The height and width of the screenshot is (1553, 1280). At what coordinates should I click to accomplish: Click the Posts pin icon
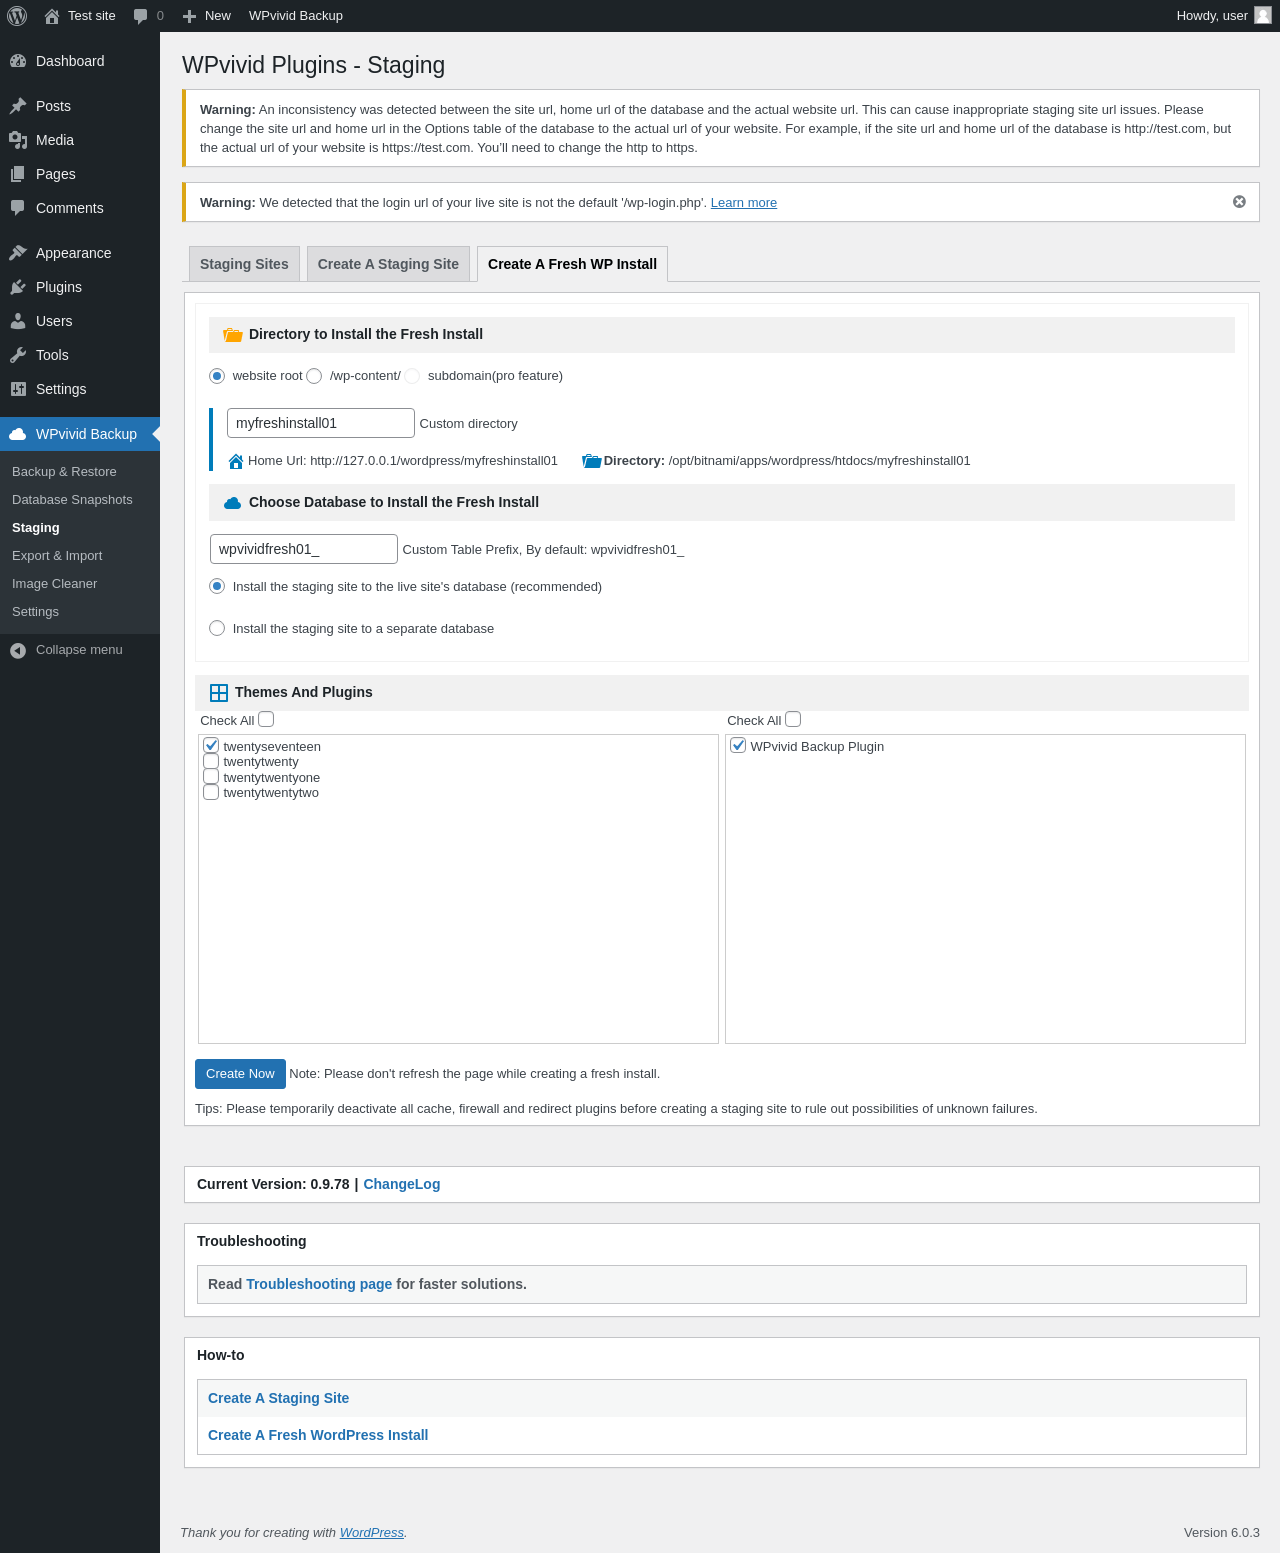[x=18, y=106]
